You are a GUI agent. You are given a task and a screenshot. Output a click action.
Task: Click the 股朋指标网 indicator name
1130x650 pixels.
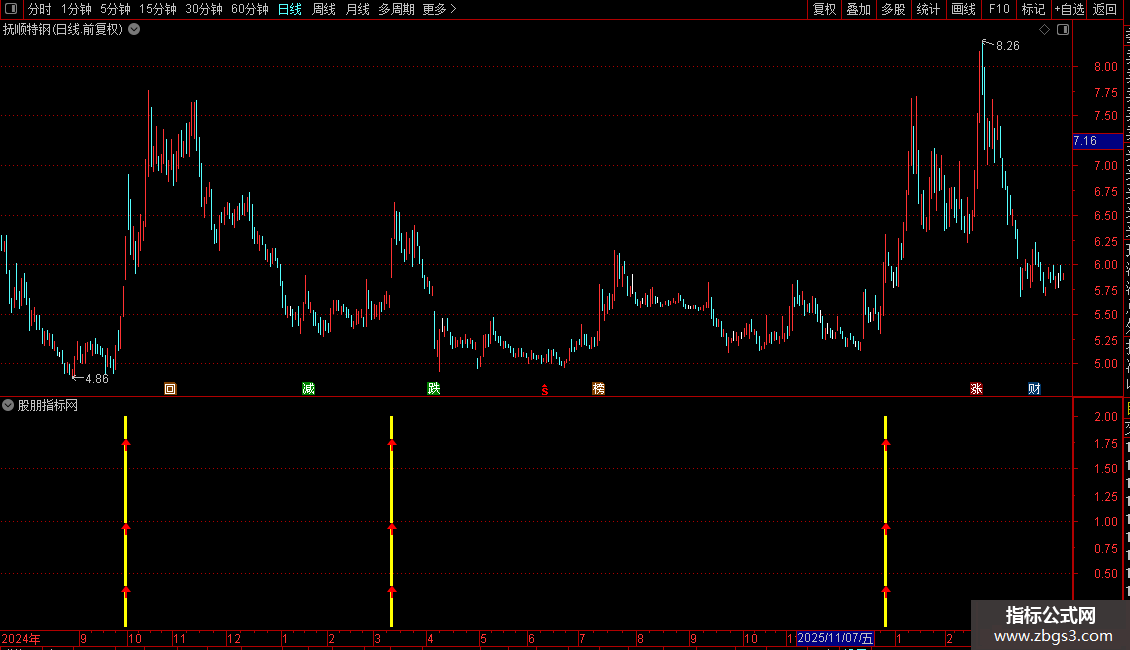[x=48, y=406]
